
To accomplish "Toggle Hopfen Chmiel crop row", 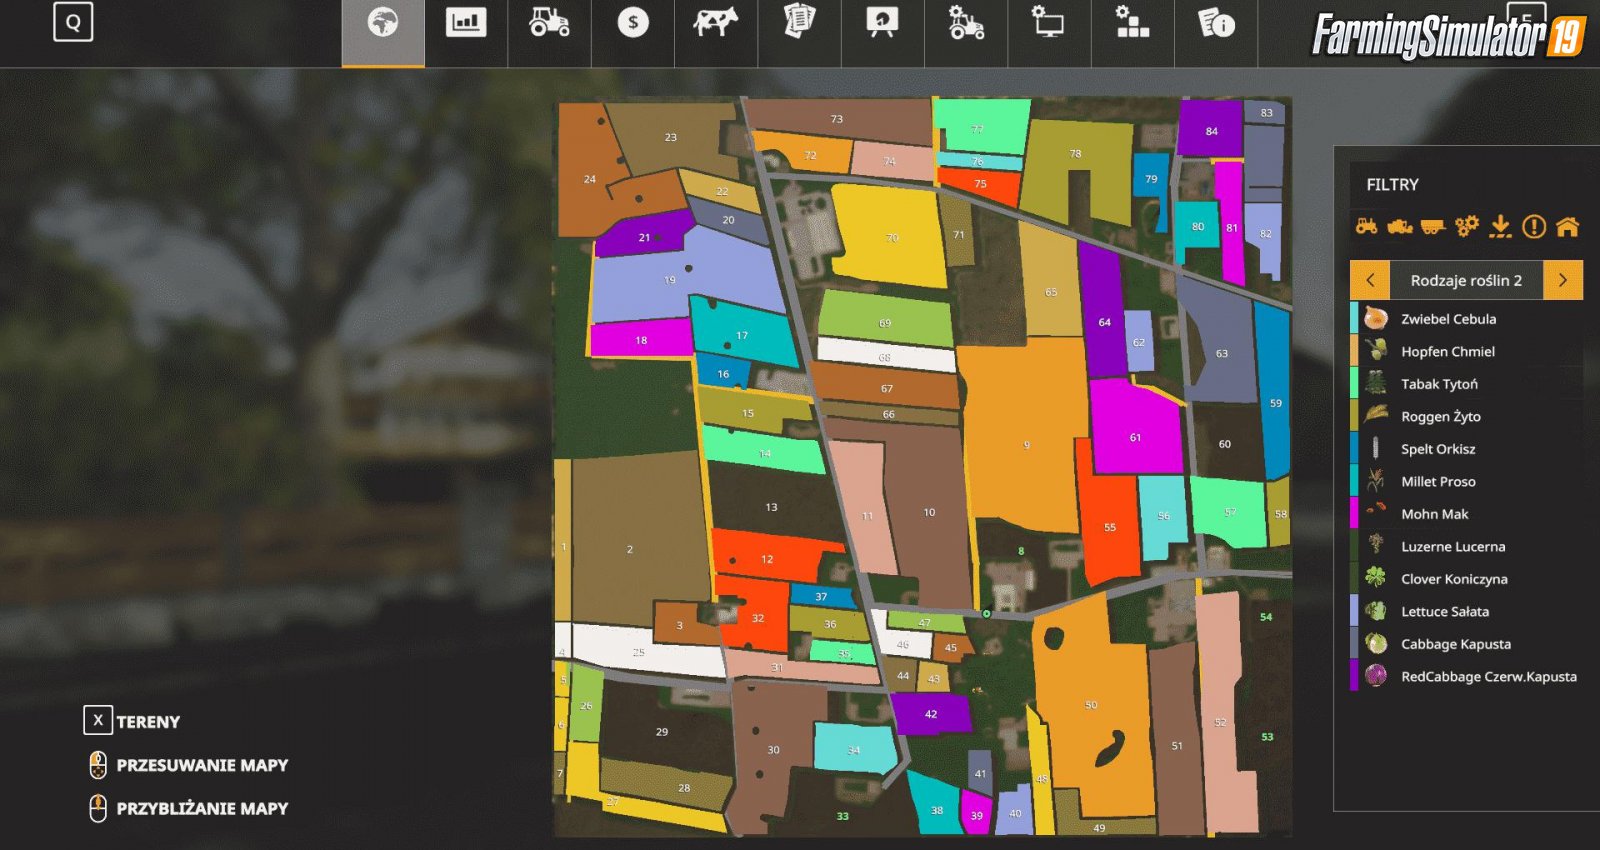I will pos(1466,351).
